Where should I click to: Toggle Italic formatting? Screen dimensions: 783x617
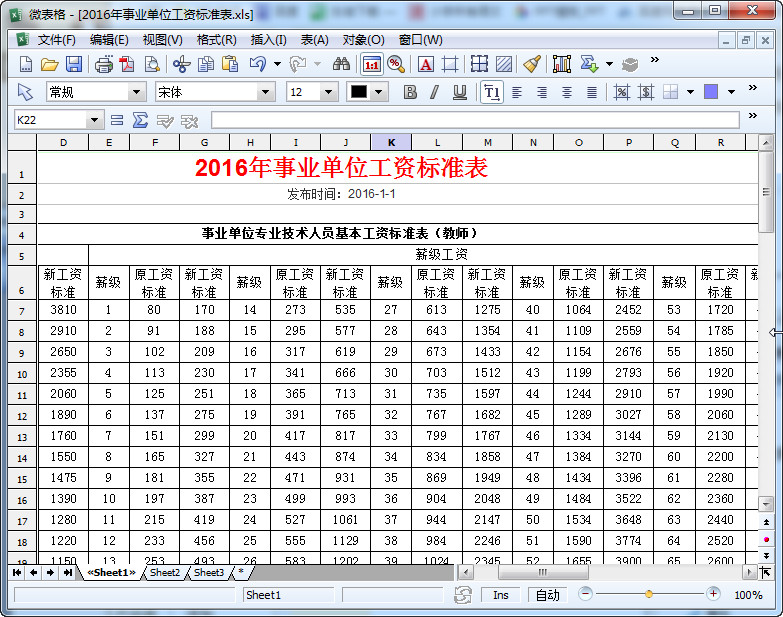(x=434, y=92)
